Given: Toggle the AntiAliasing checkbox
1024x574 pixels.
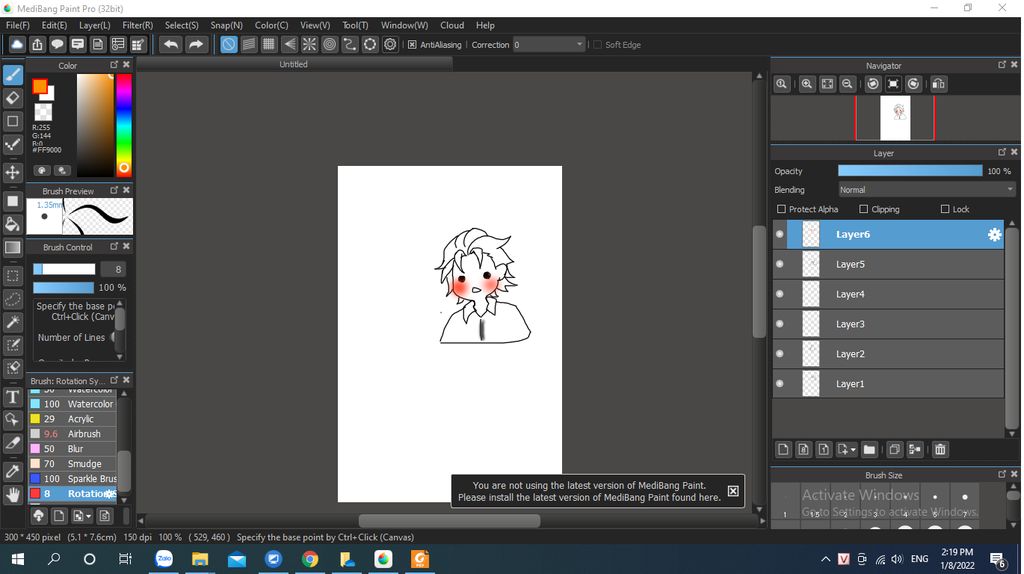Looking at the screenshot, I should coord(412,44).
